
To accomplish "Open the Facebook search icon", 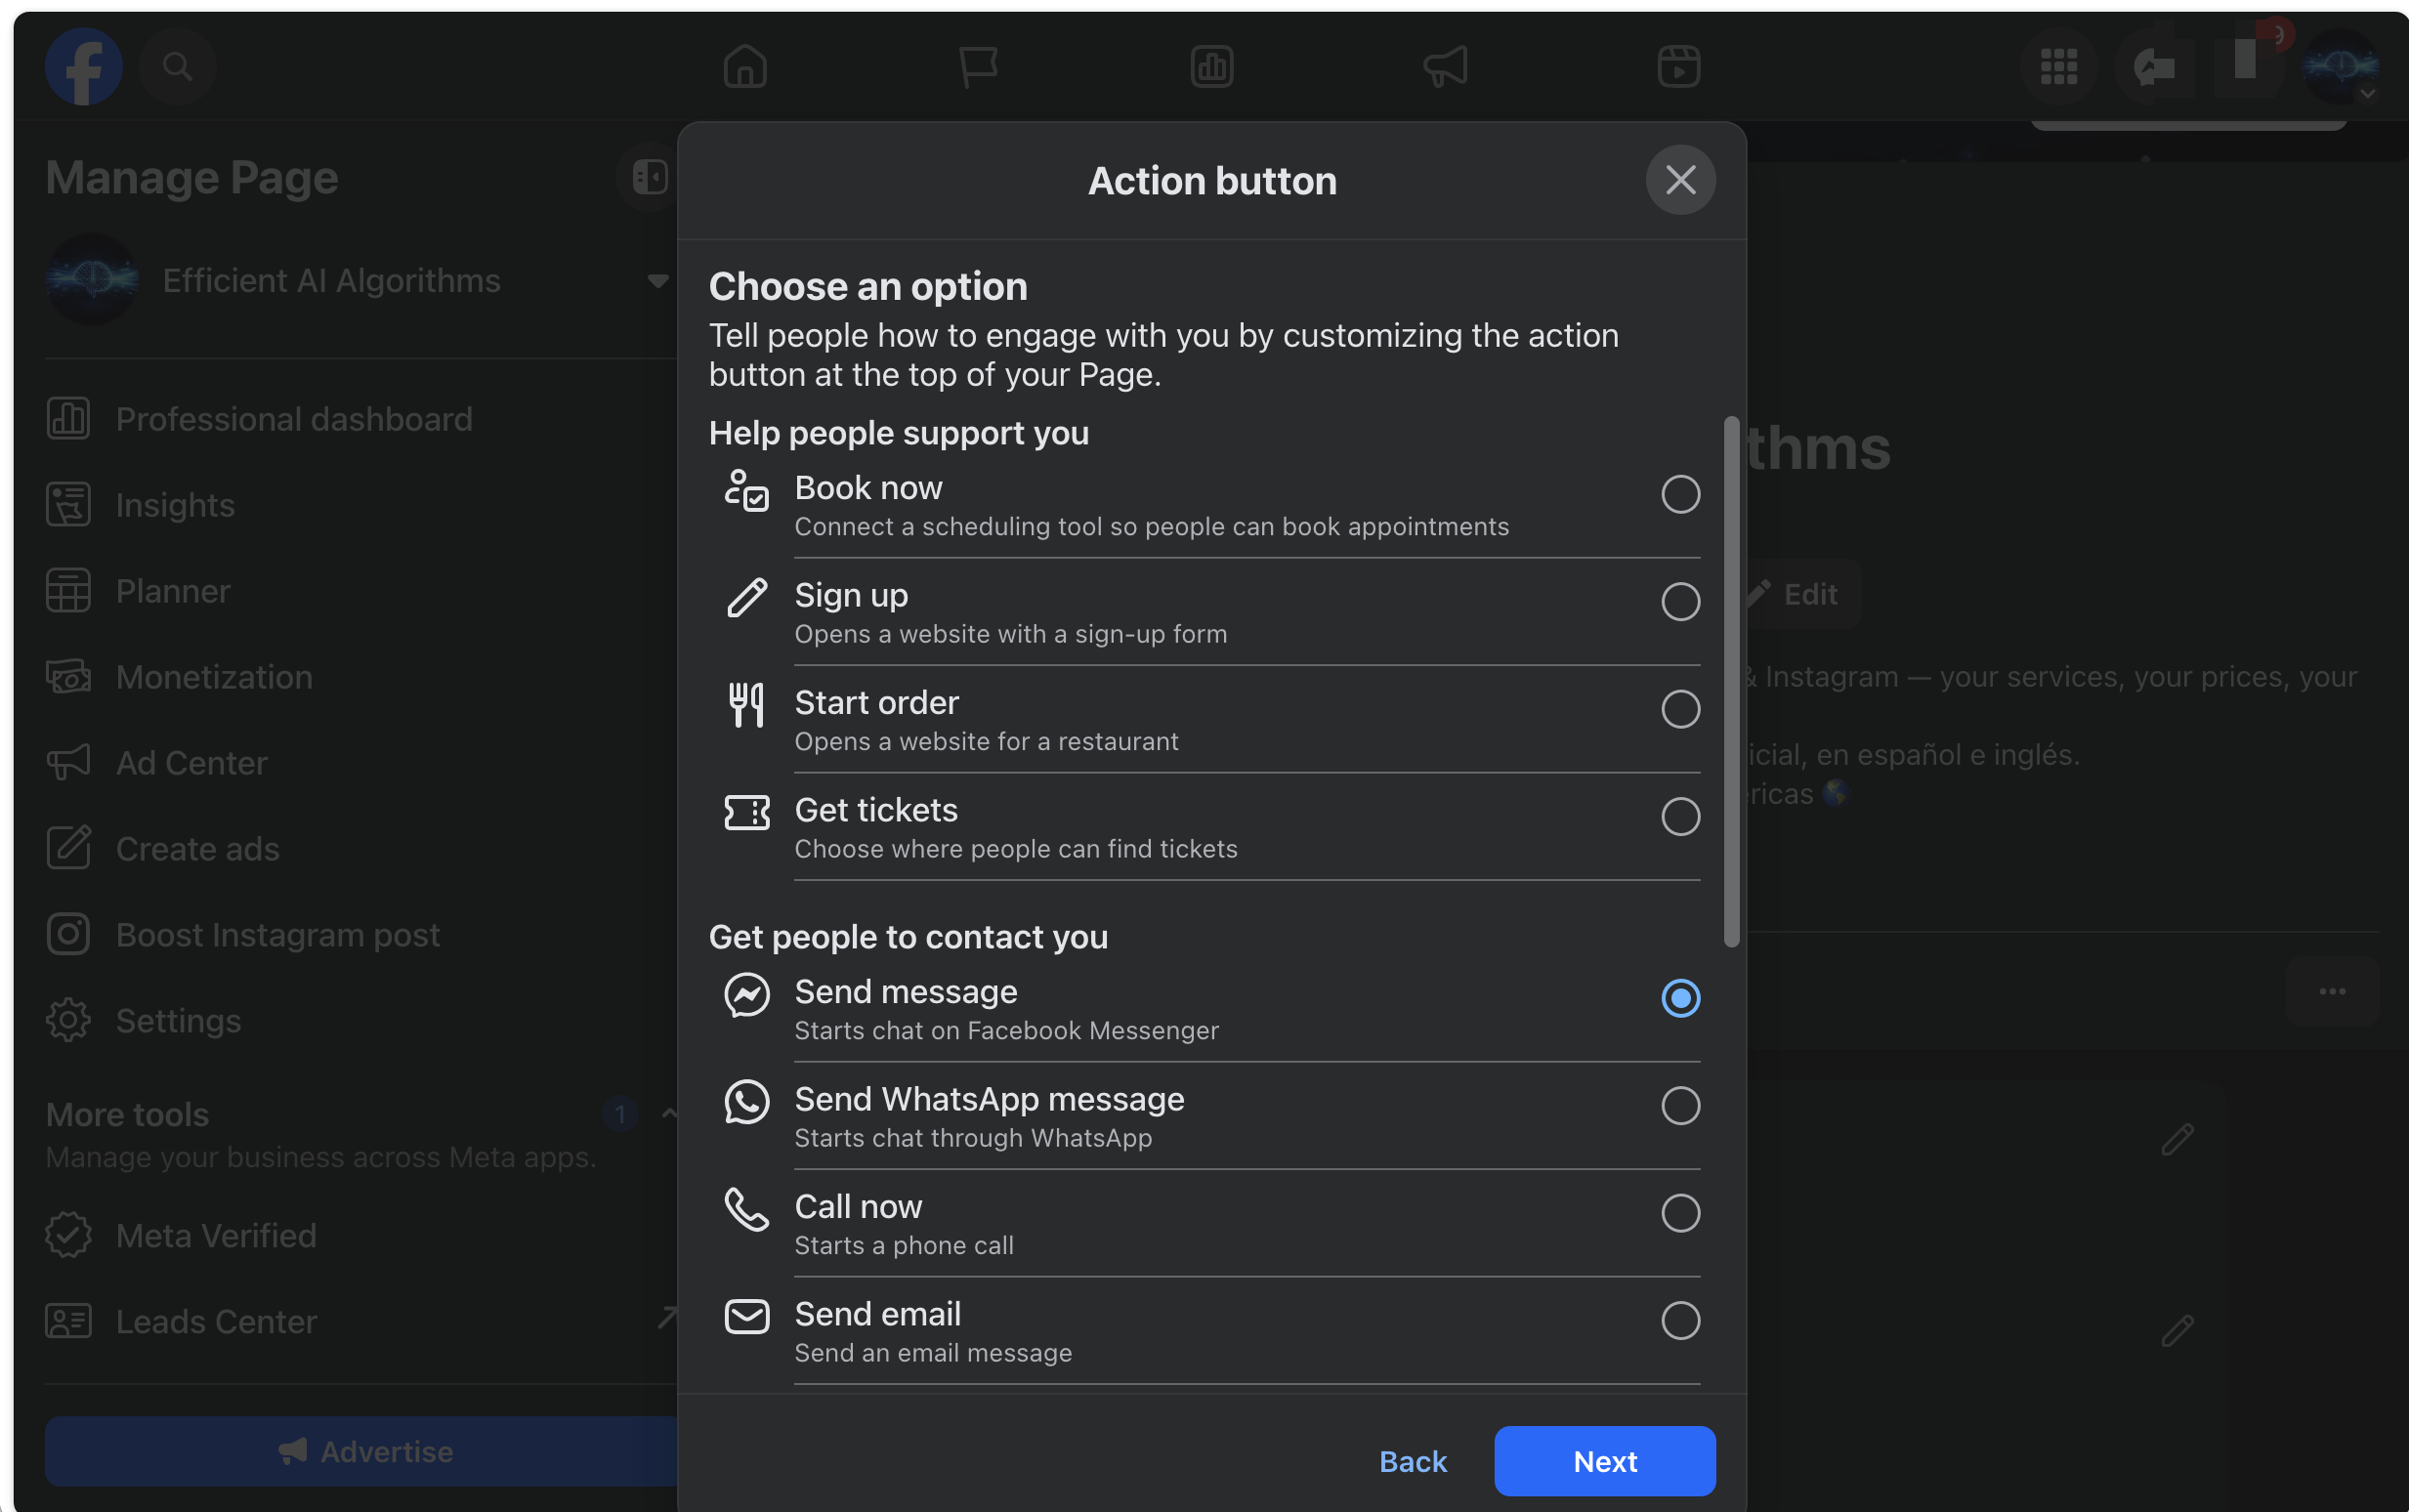I will [x=177, y=67].
